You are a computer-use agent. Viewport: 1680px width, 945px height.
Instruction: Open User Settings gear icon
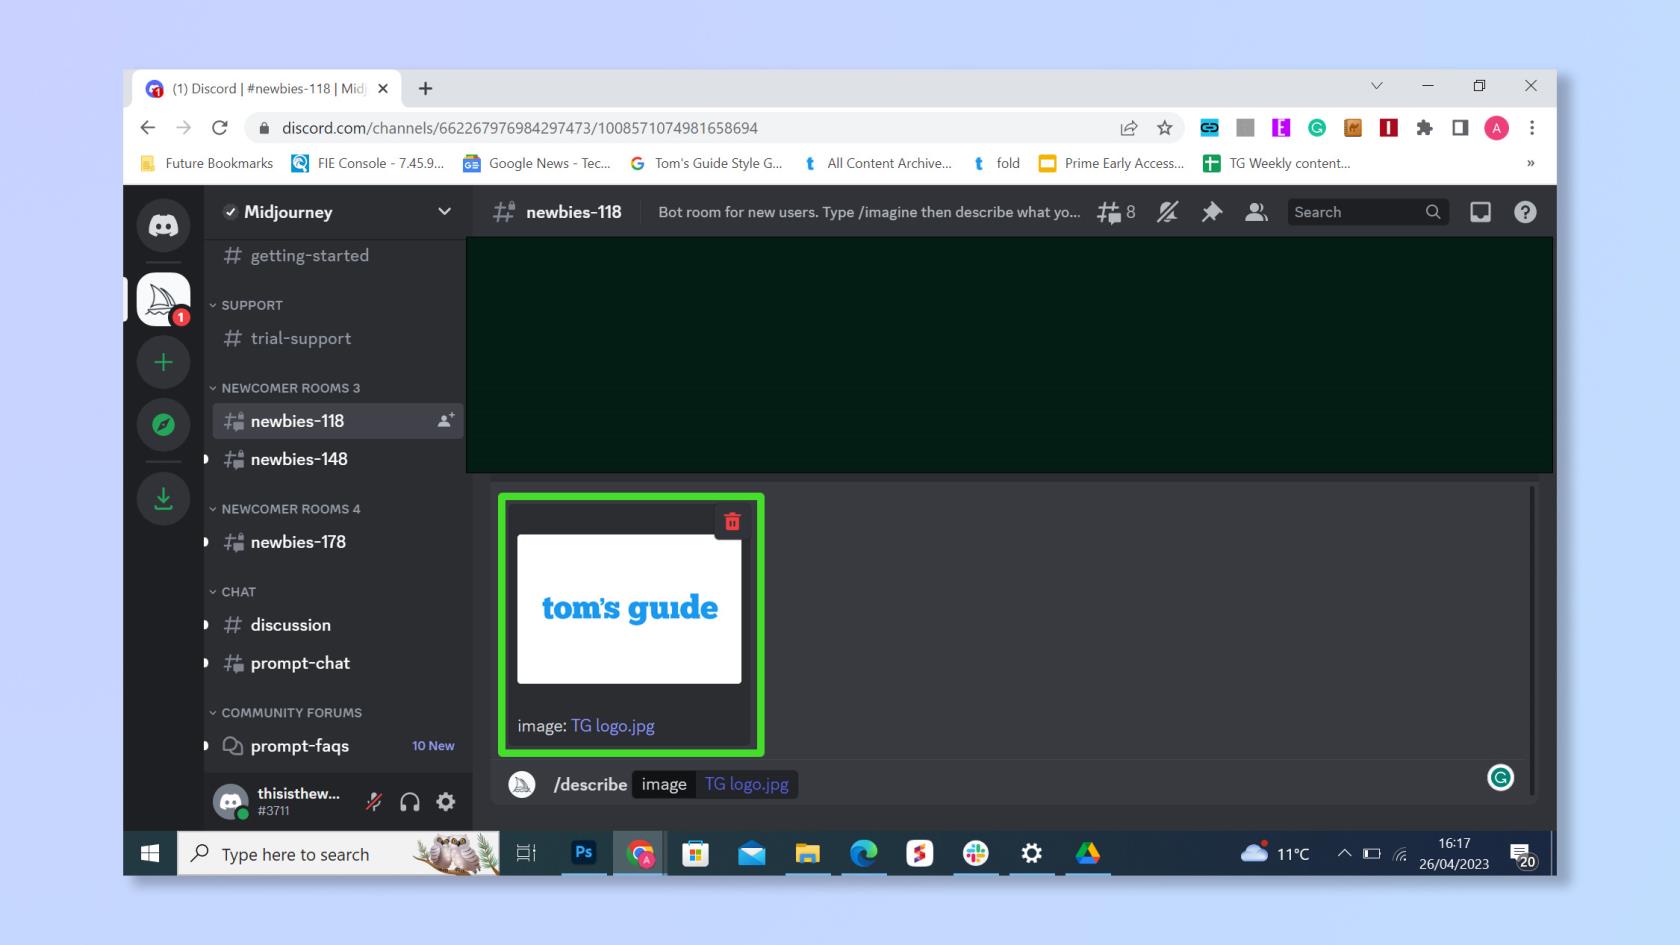446,802
